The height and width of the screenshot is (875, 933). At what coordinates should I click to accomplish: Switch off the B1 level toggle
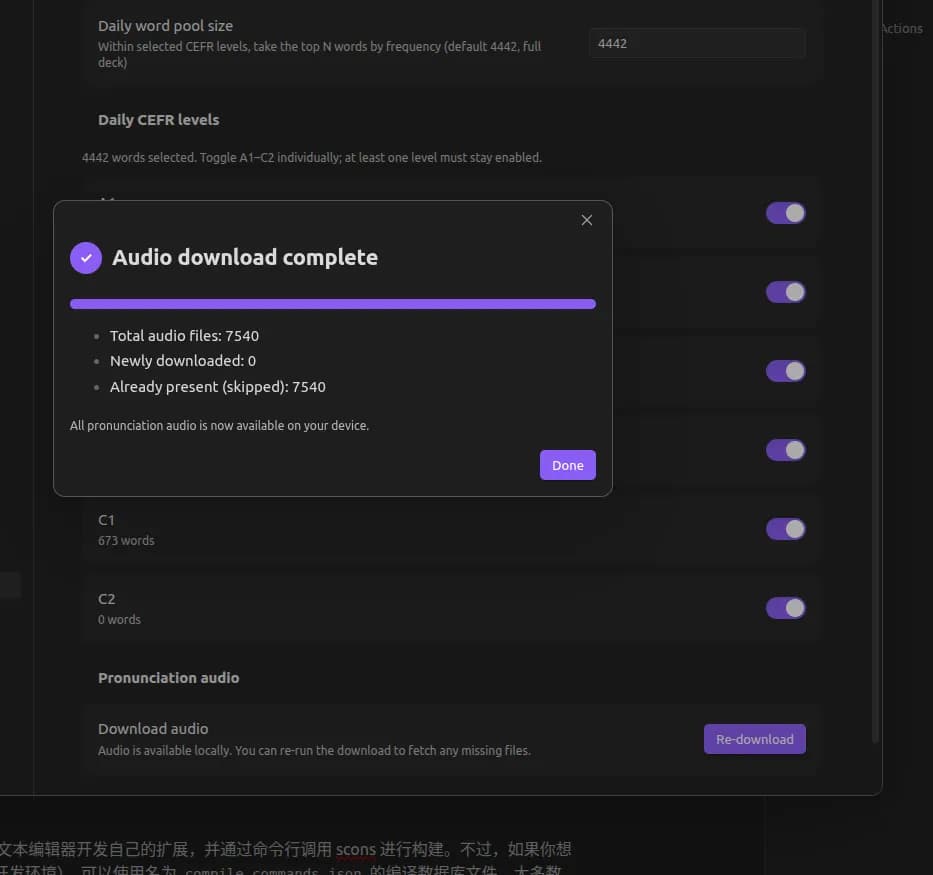(785, 371)
